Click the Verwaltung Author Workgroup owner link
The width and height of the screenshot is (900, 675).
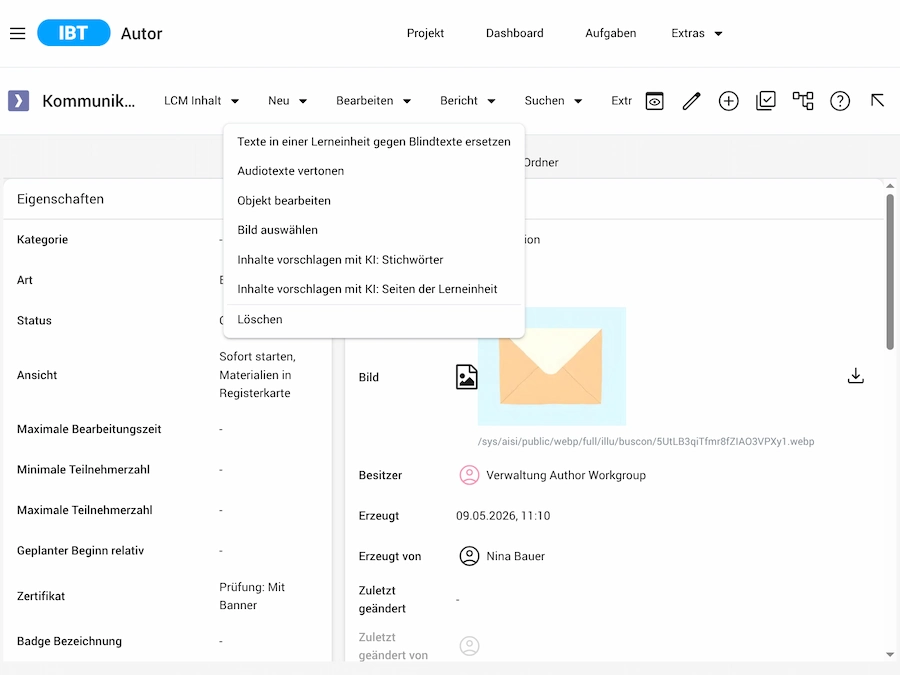(x=566, y=475)
